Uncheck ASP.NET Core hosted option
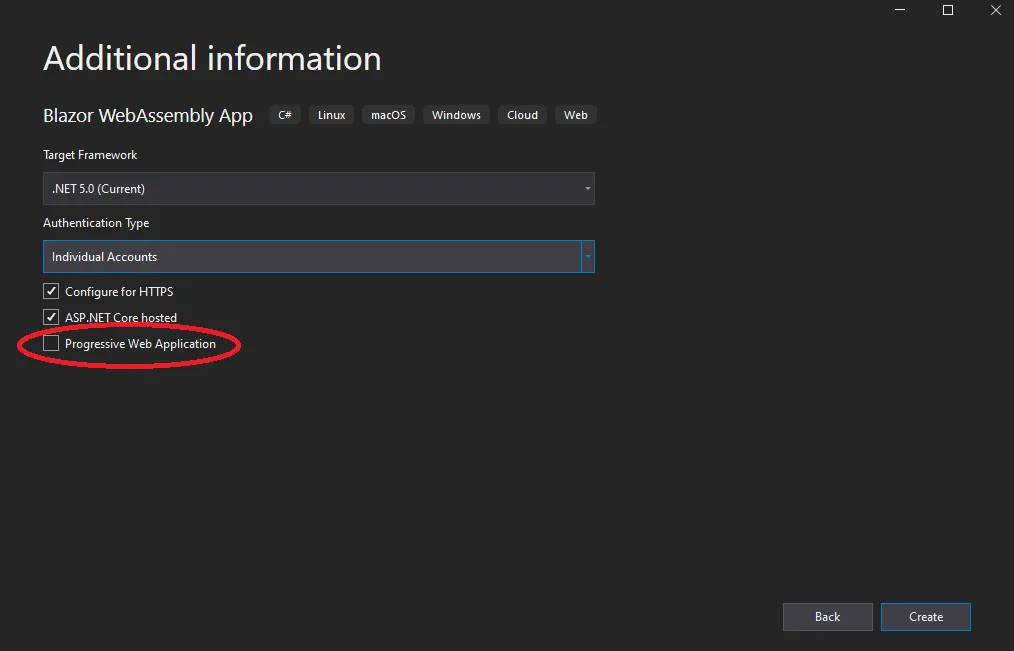Screen dimensions: 1014x651 (51, 317)
